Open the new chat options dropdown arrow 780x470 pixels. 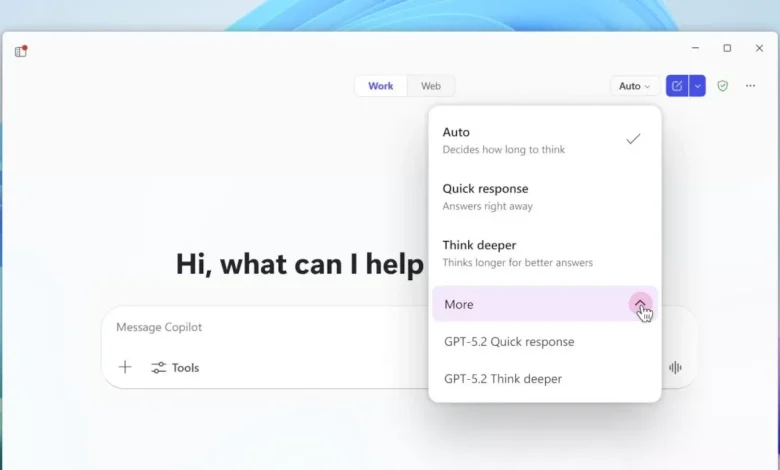697,86
